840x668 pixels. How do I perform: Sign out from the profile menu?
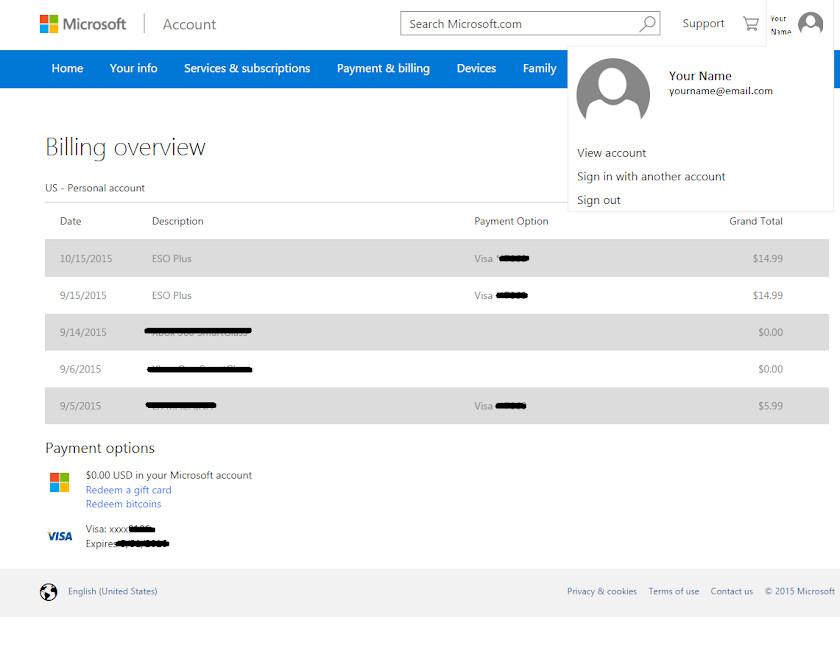(x=599, y=201)
